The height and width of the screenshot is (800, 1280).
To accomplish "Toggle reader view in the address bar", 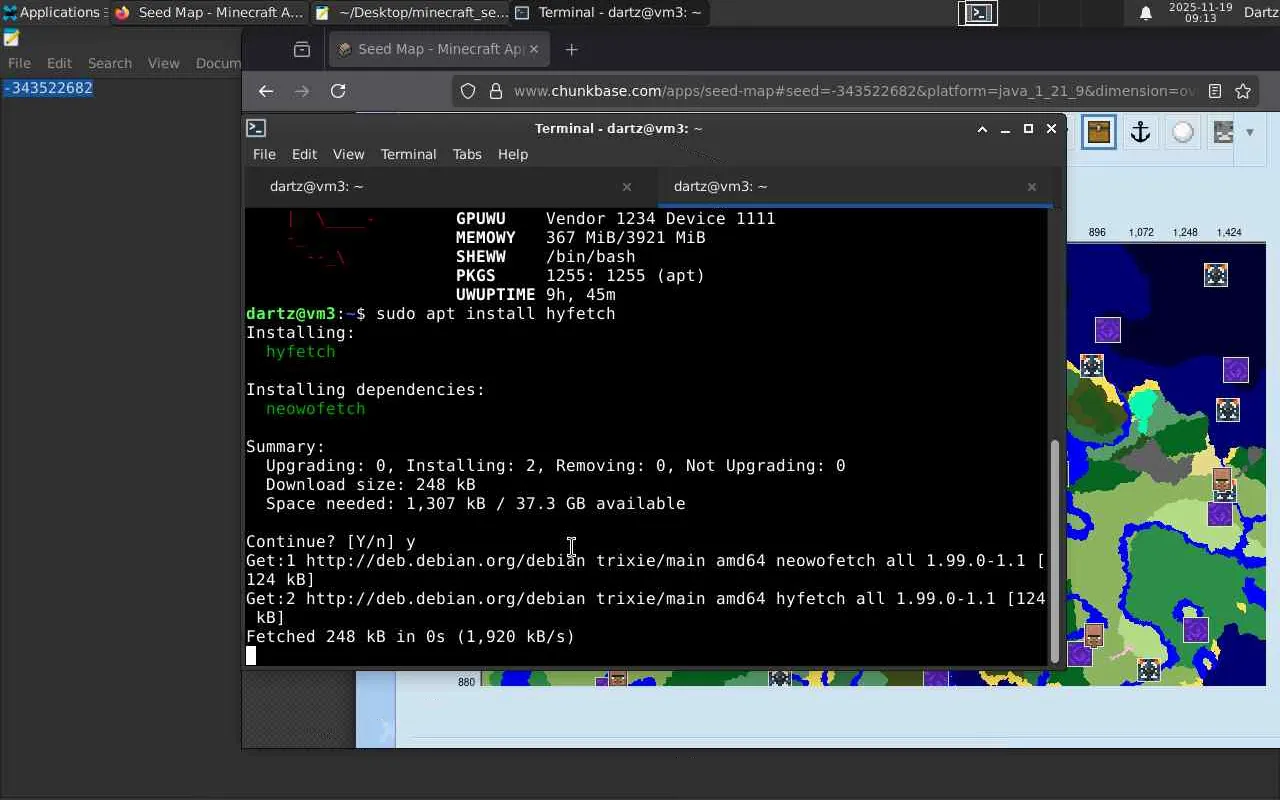I will tap(1215, 91).
